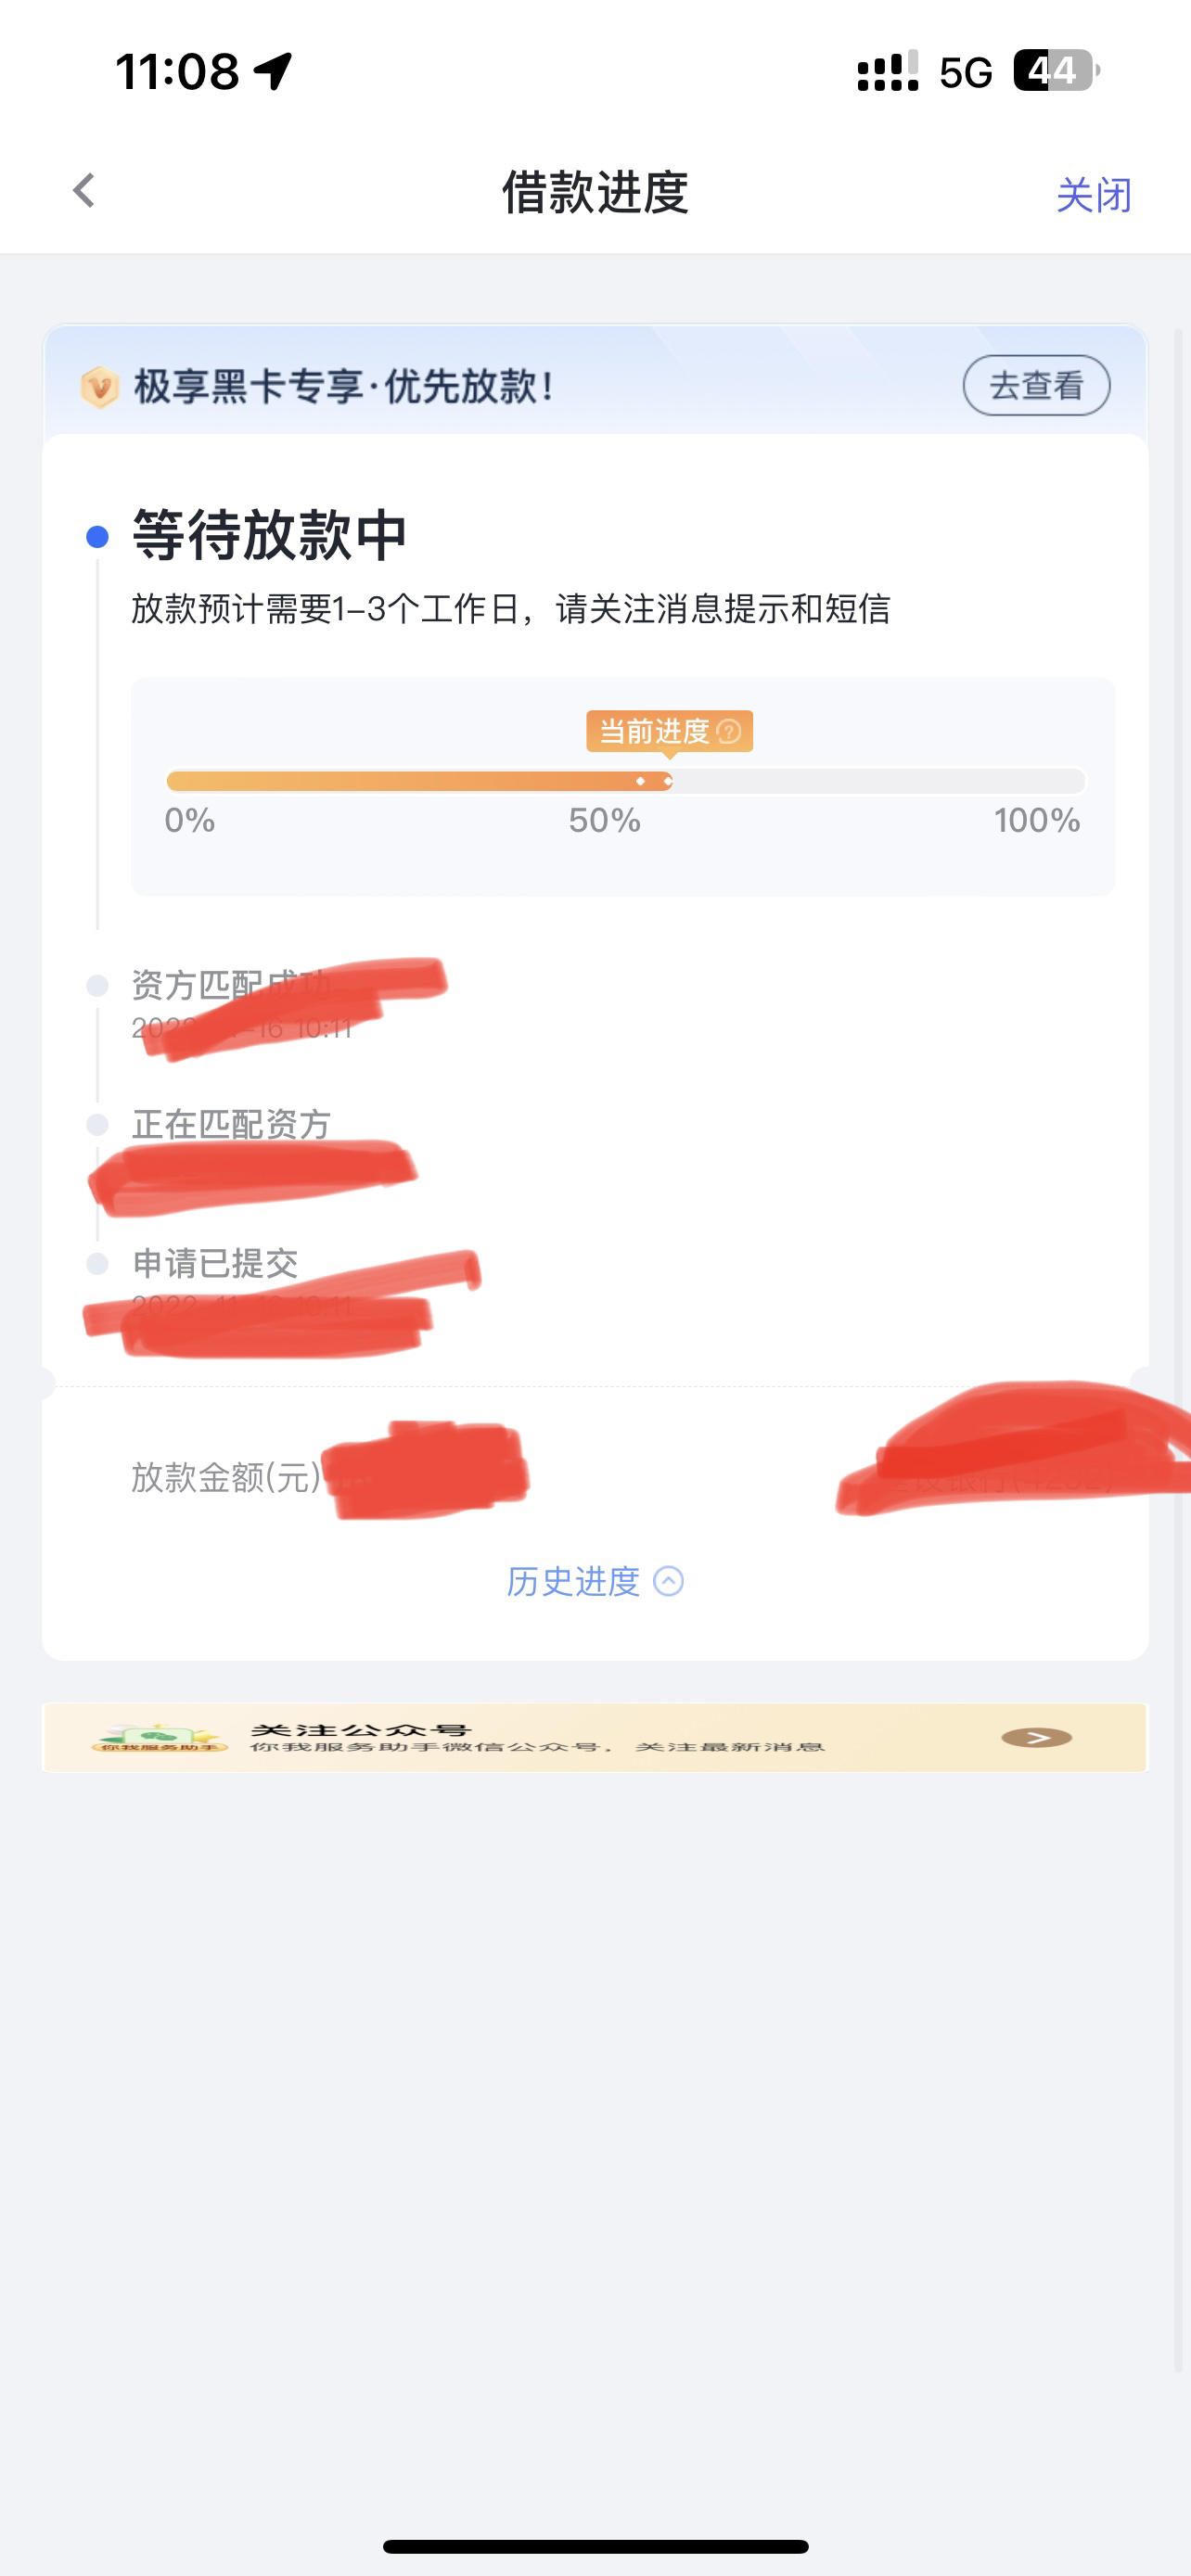The height and width of the screenshot is (2576, 1191).
Task: Tap the arrow button on the banner
Action: [x=1037, y=1737]
